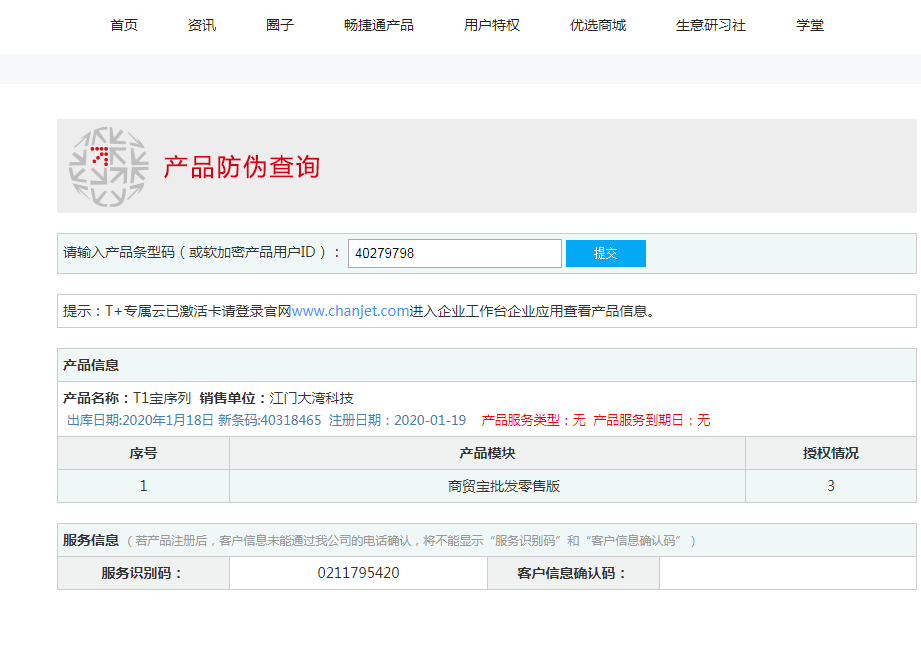Open the 畅捷通产品 menu
Screen dimensions: 921x654
point(379,25)
